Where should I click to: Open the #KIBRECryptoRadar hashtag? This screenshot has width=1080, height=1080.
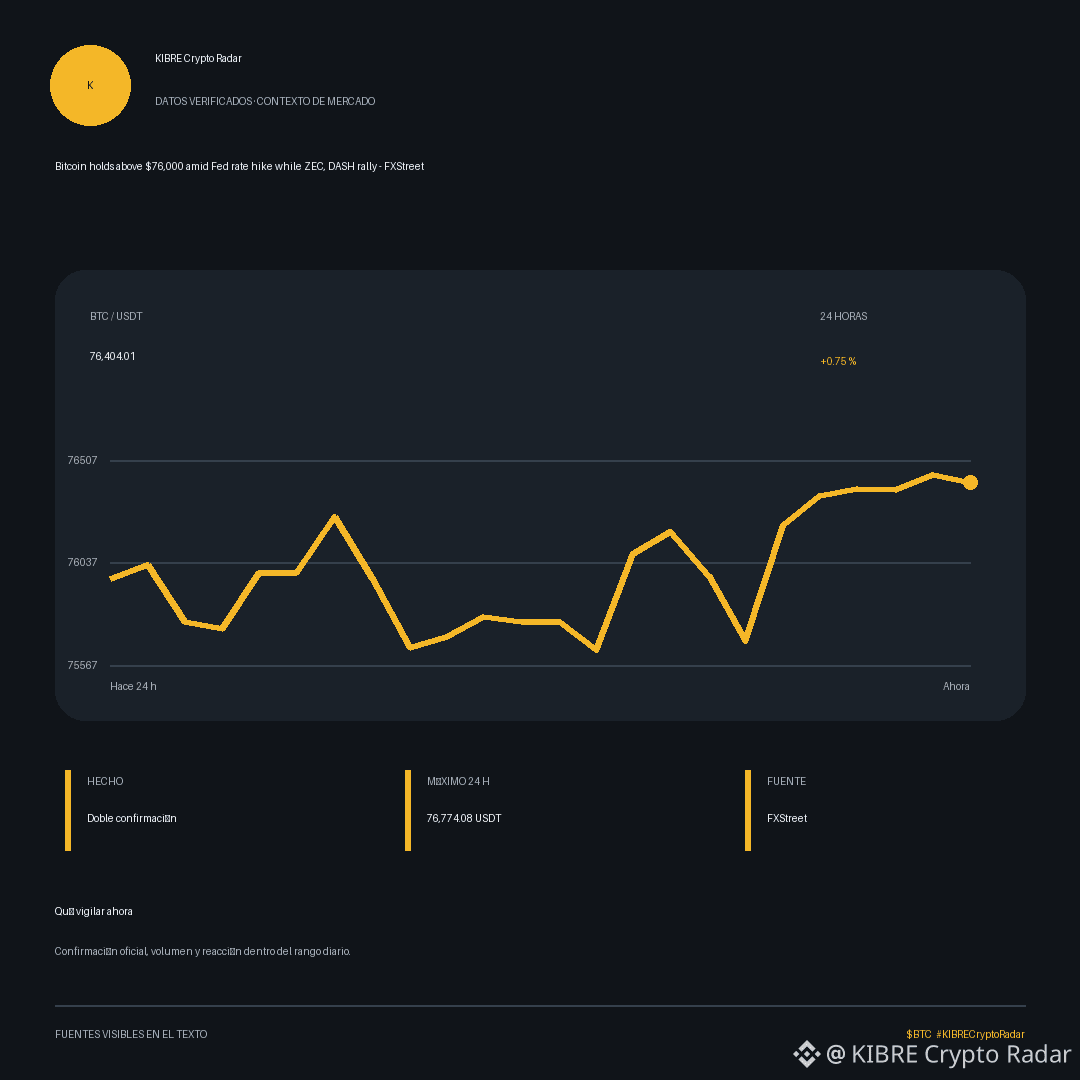coord(980,1034)
